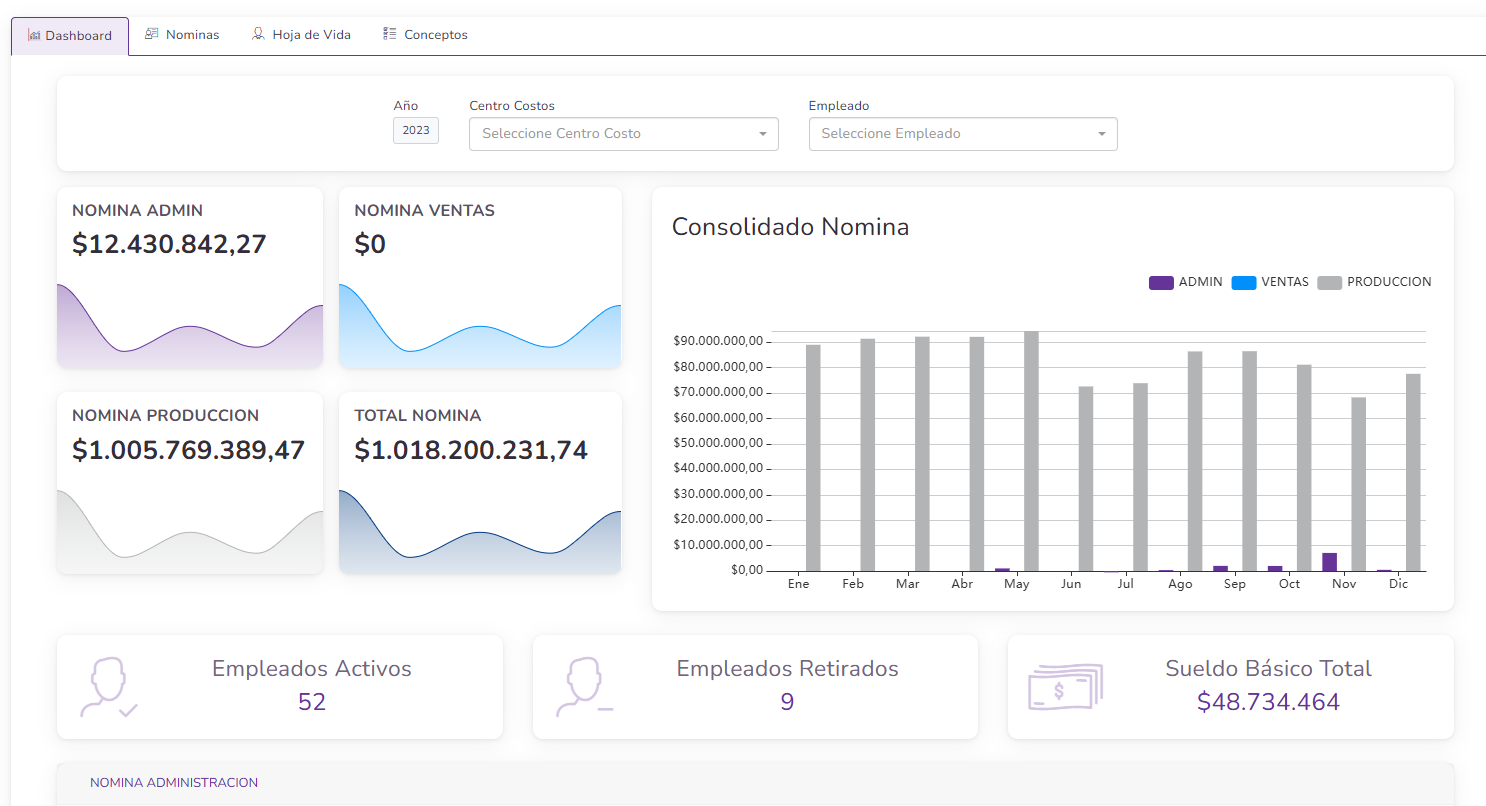Click the gray production bar for Ene
This screenshot has width=1486, height=806.
[x=813, y=458]
